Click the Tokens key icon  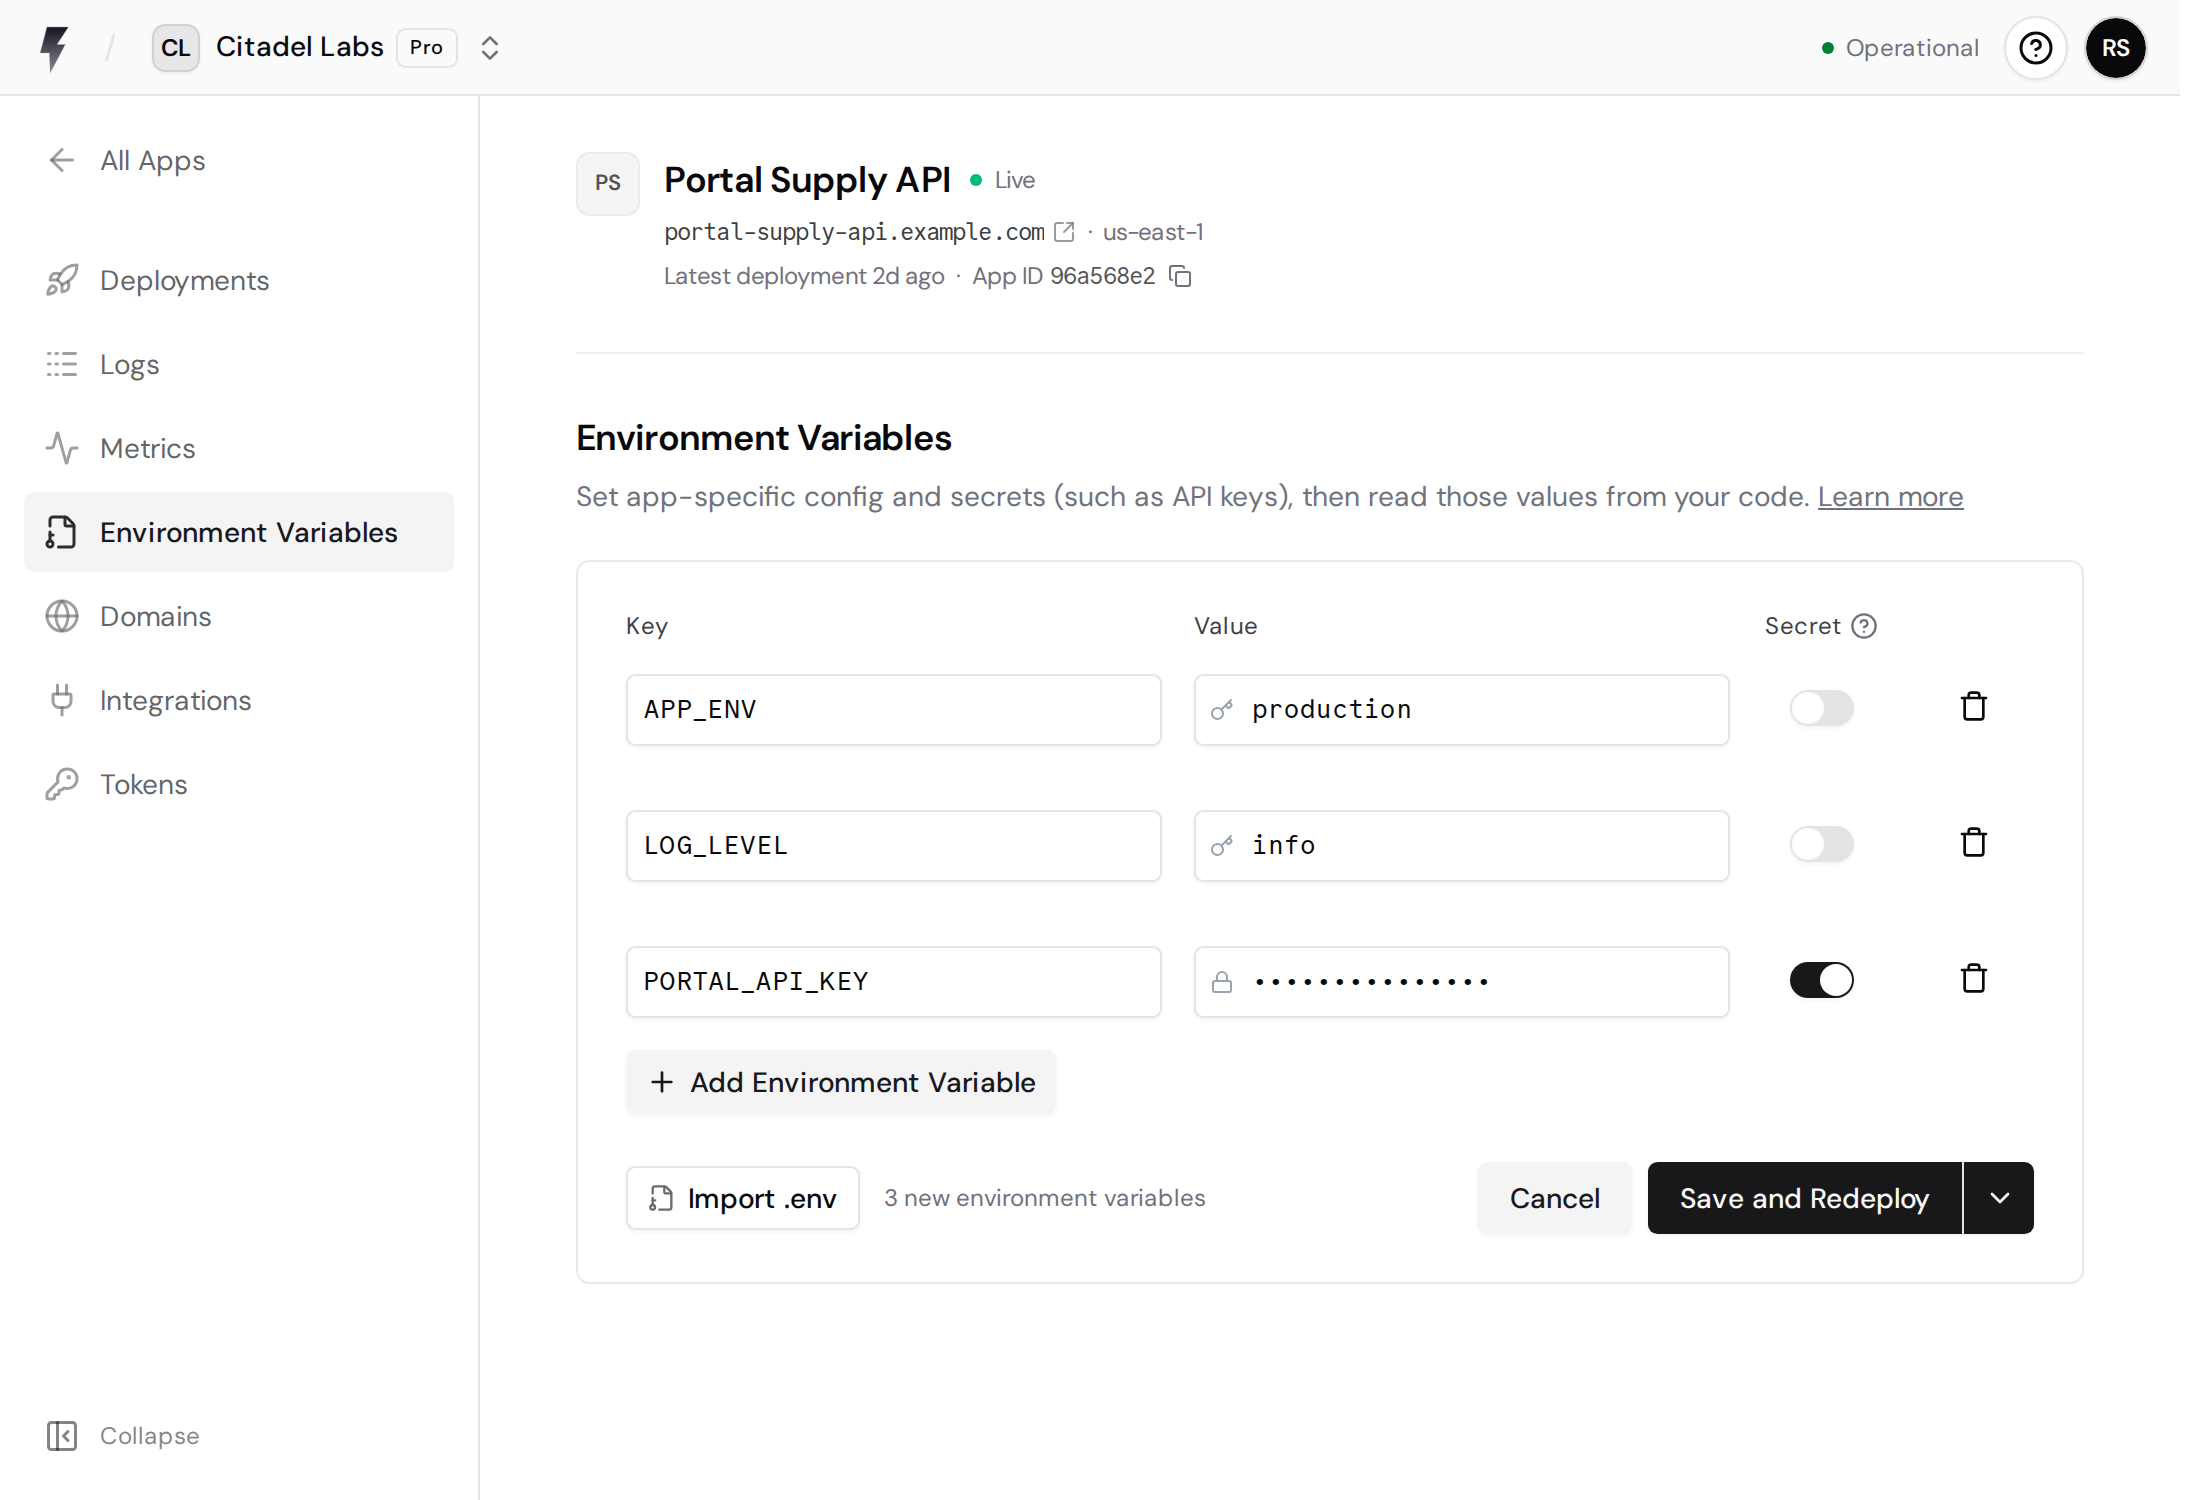pos(62,784)
